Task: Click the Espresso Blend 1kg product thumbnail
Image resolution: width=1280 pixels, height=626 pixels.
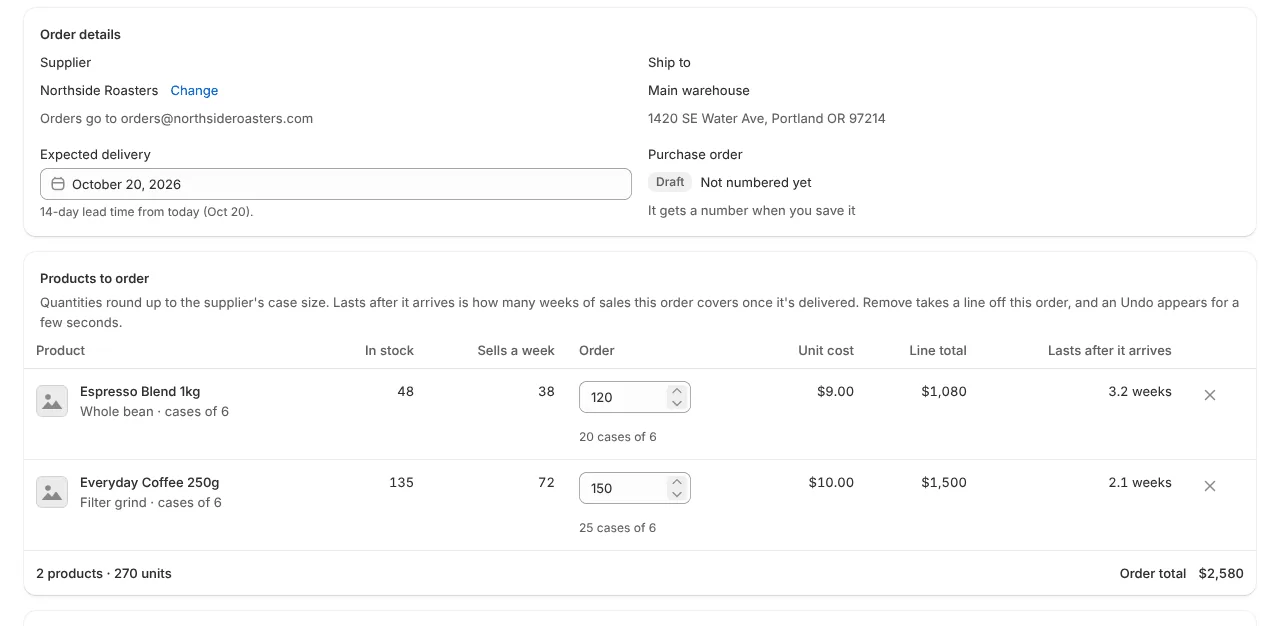Action: coord(52,401)
